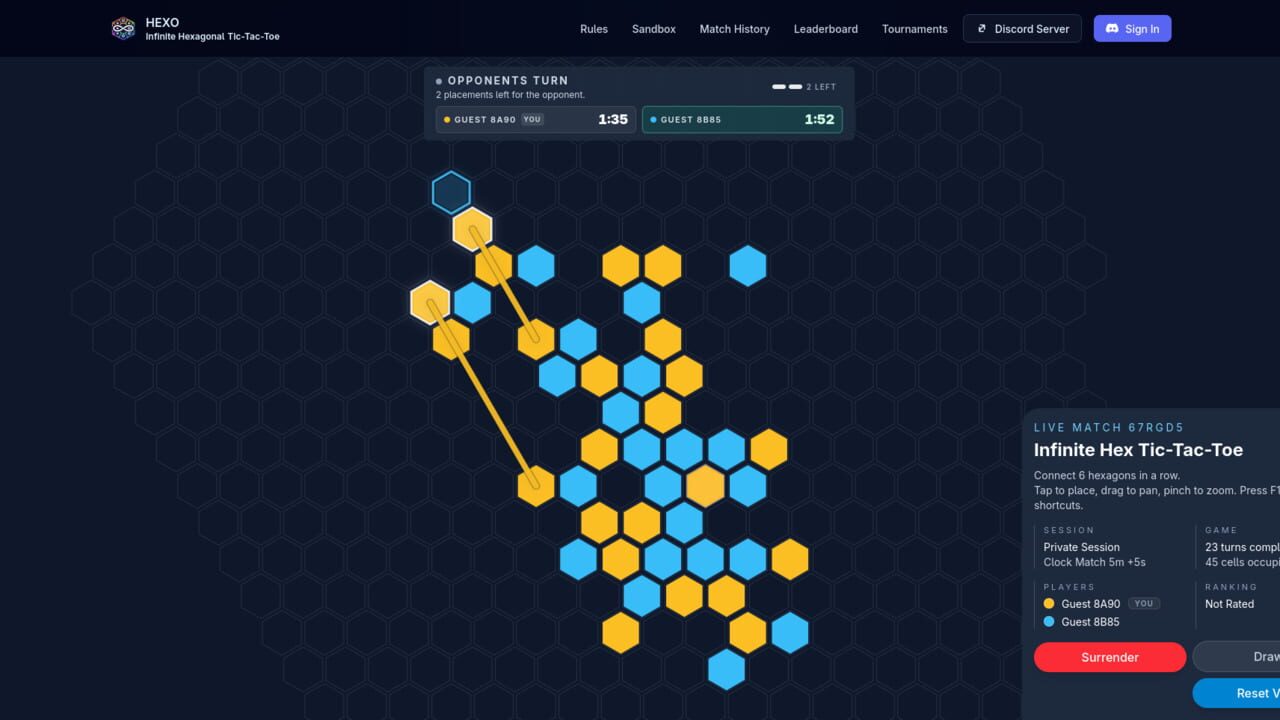
Task: Click the Sign In button
Action: (1132, 29)
